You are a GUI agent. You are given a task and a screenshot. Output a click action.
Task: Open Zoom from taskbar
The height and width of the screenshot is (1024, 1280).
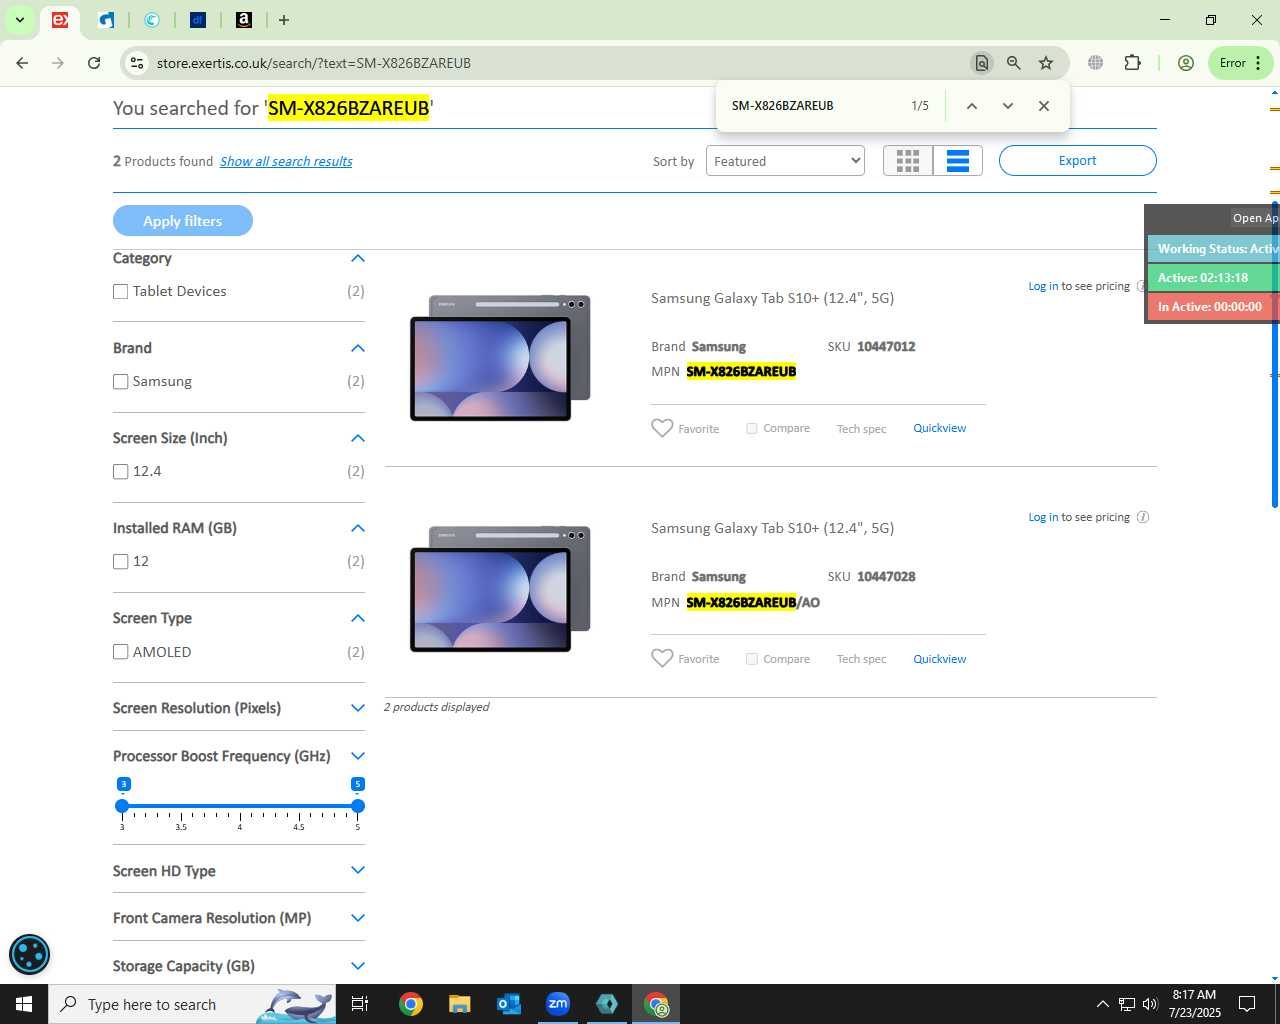pyautogui.click(x=558, y=1004)
